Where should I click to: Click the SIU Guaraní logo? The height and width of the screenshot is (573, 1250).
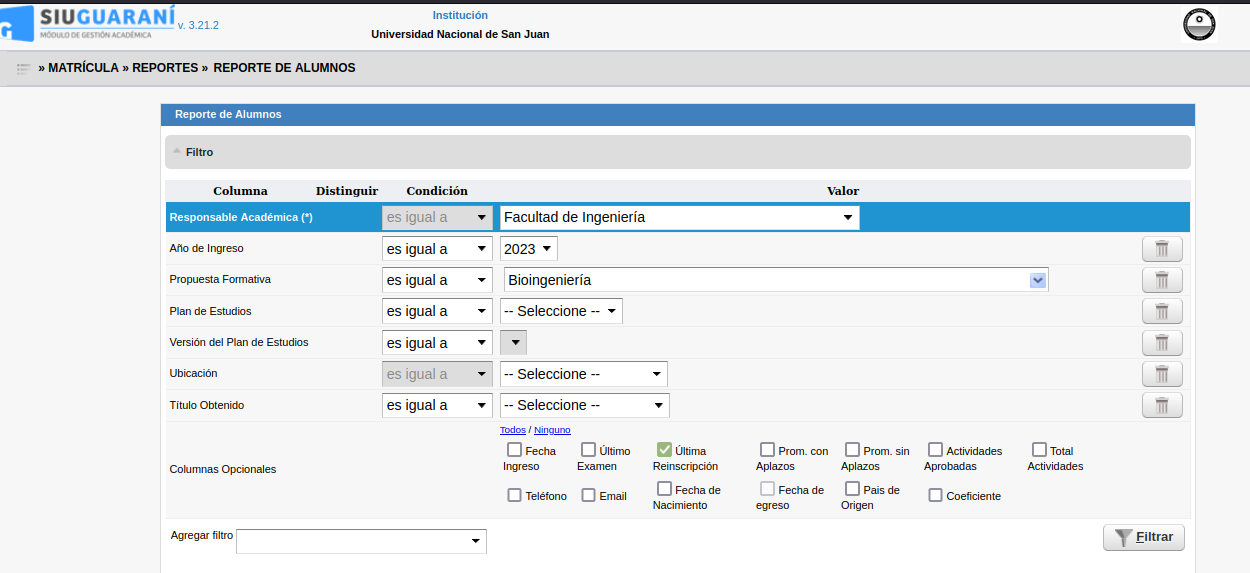[95, 22]
